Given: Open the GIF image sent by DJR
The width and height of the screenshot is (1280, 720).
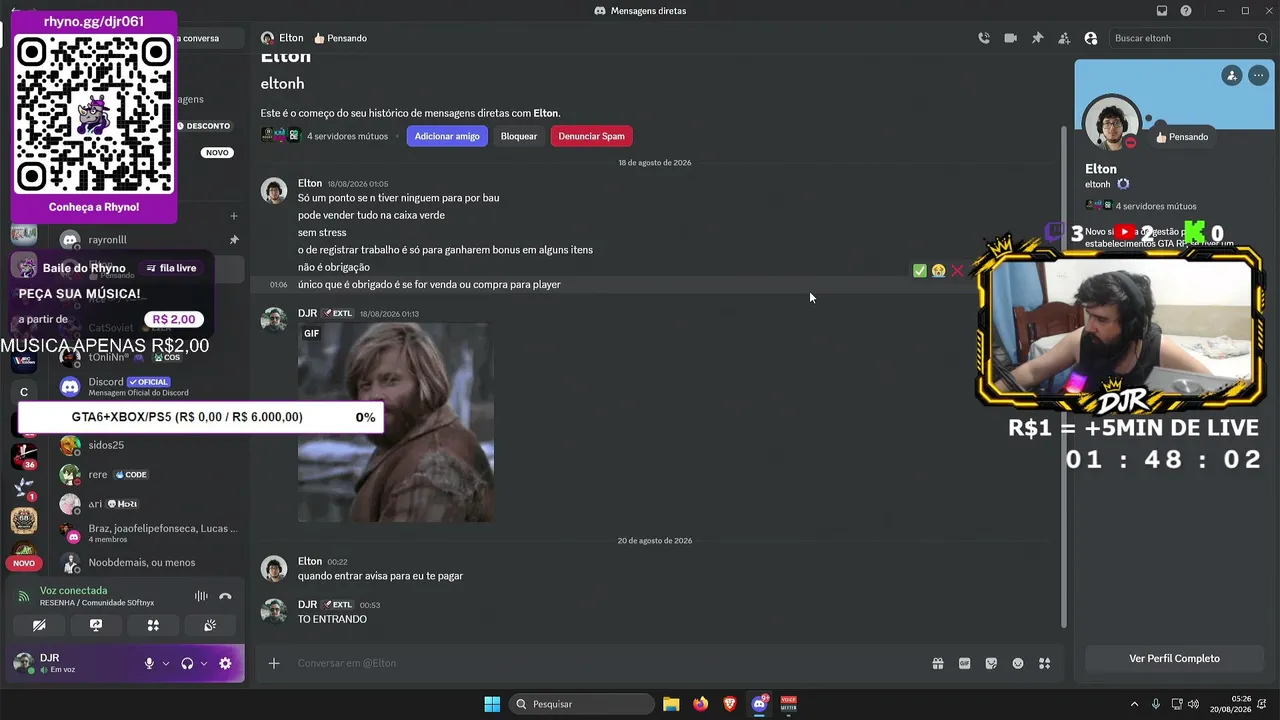Looking at the screenshot, I should tap(396, 422).
